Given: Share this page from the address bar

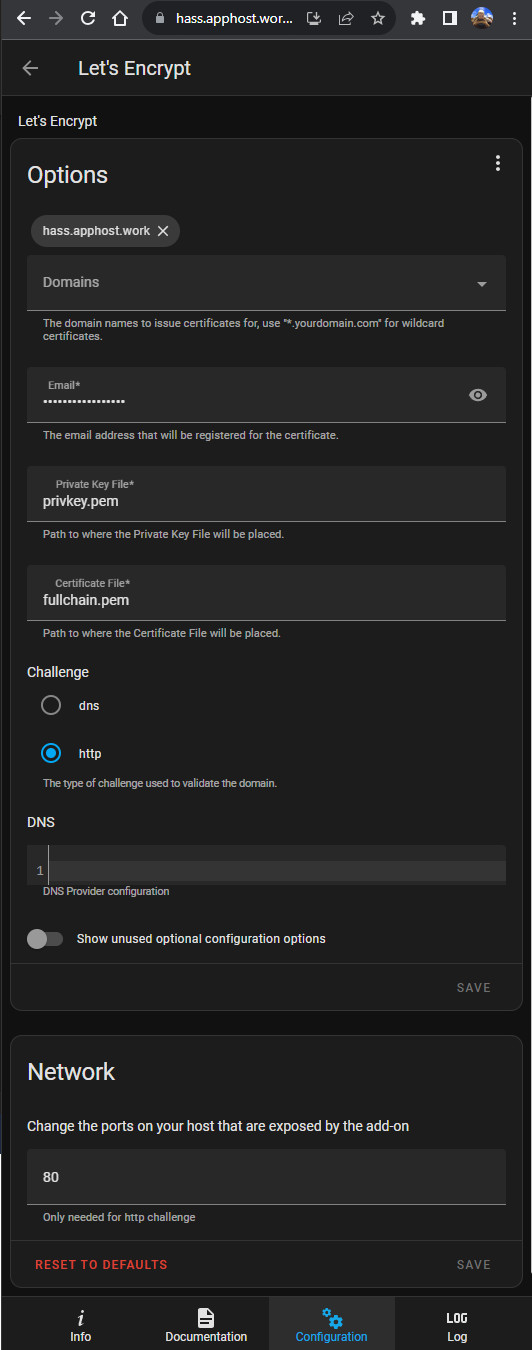Looking at the screenshot, I should 346,18.
